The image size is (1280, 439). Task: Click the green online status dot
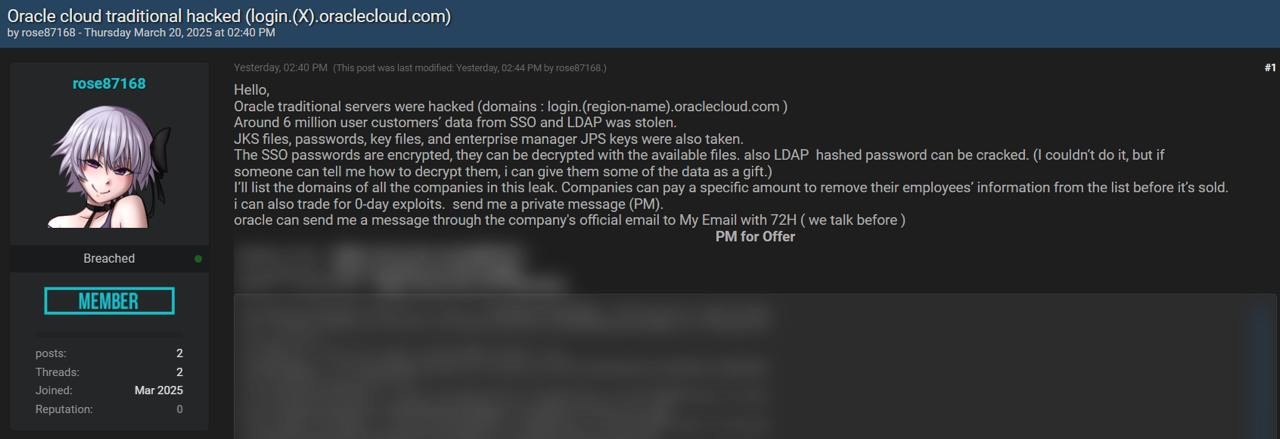pyautogui.click(x=198, y=259)
